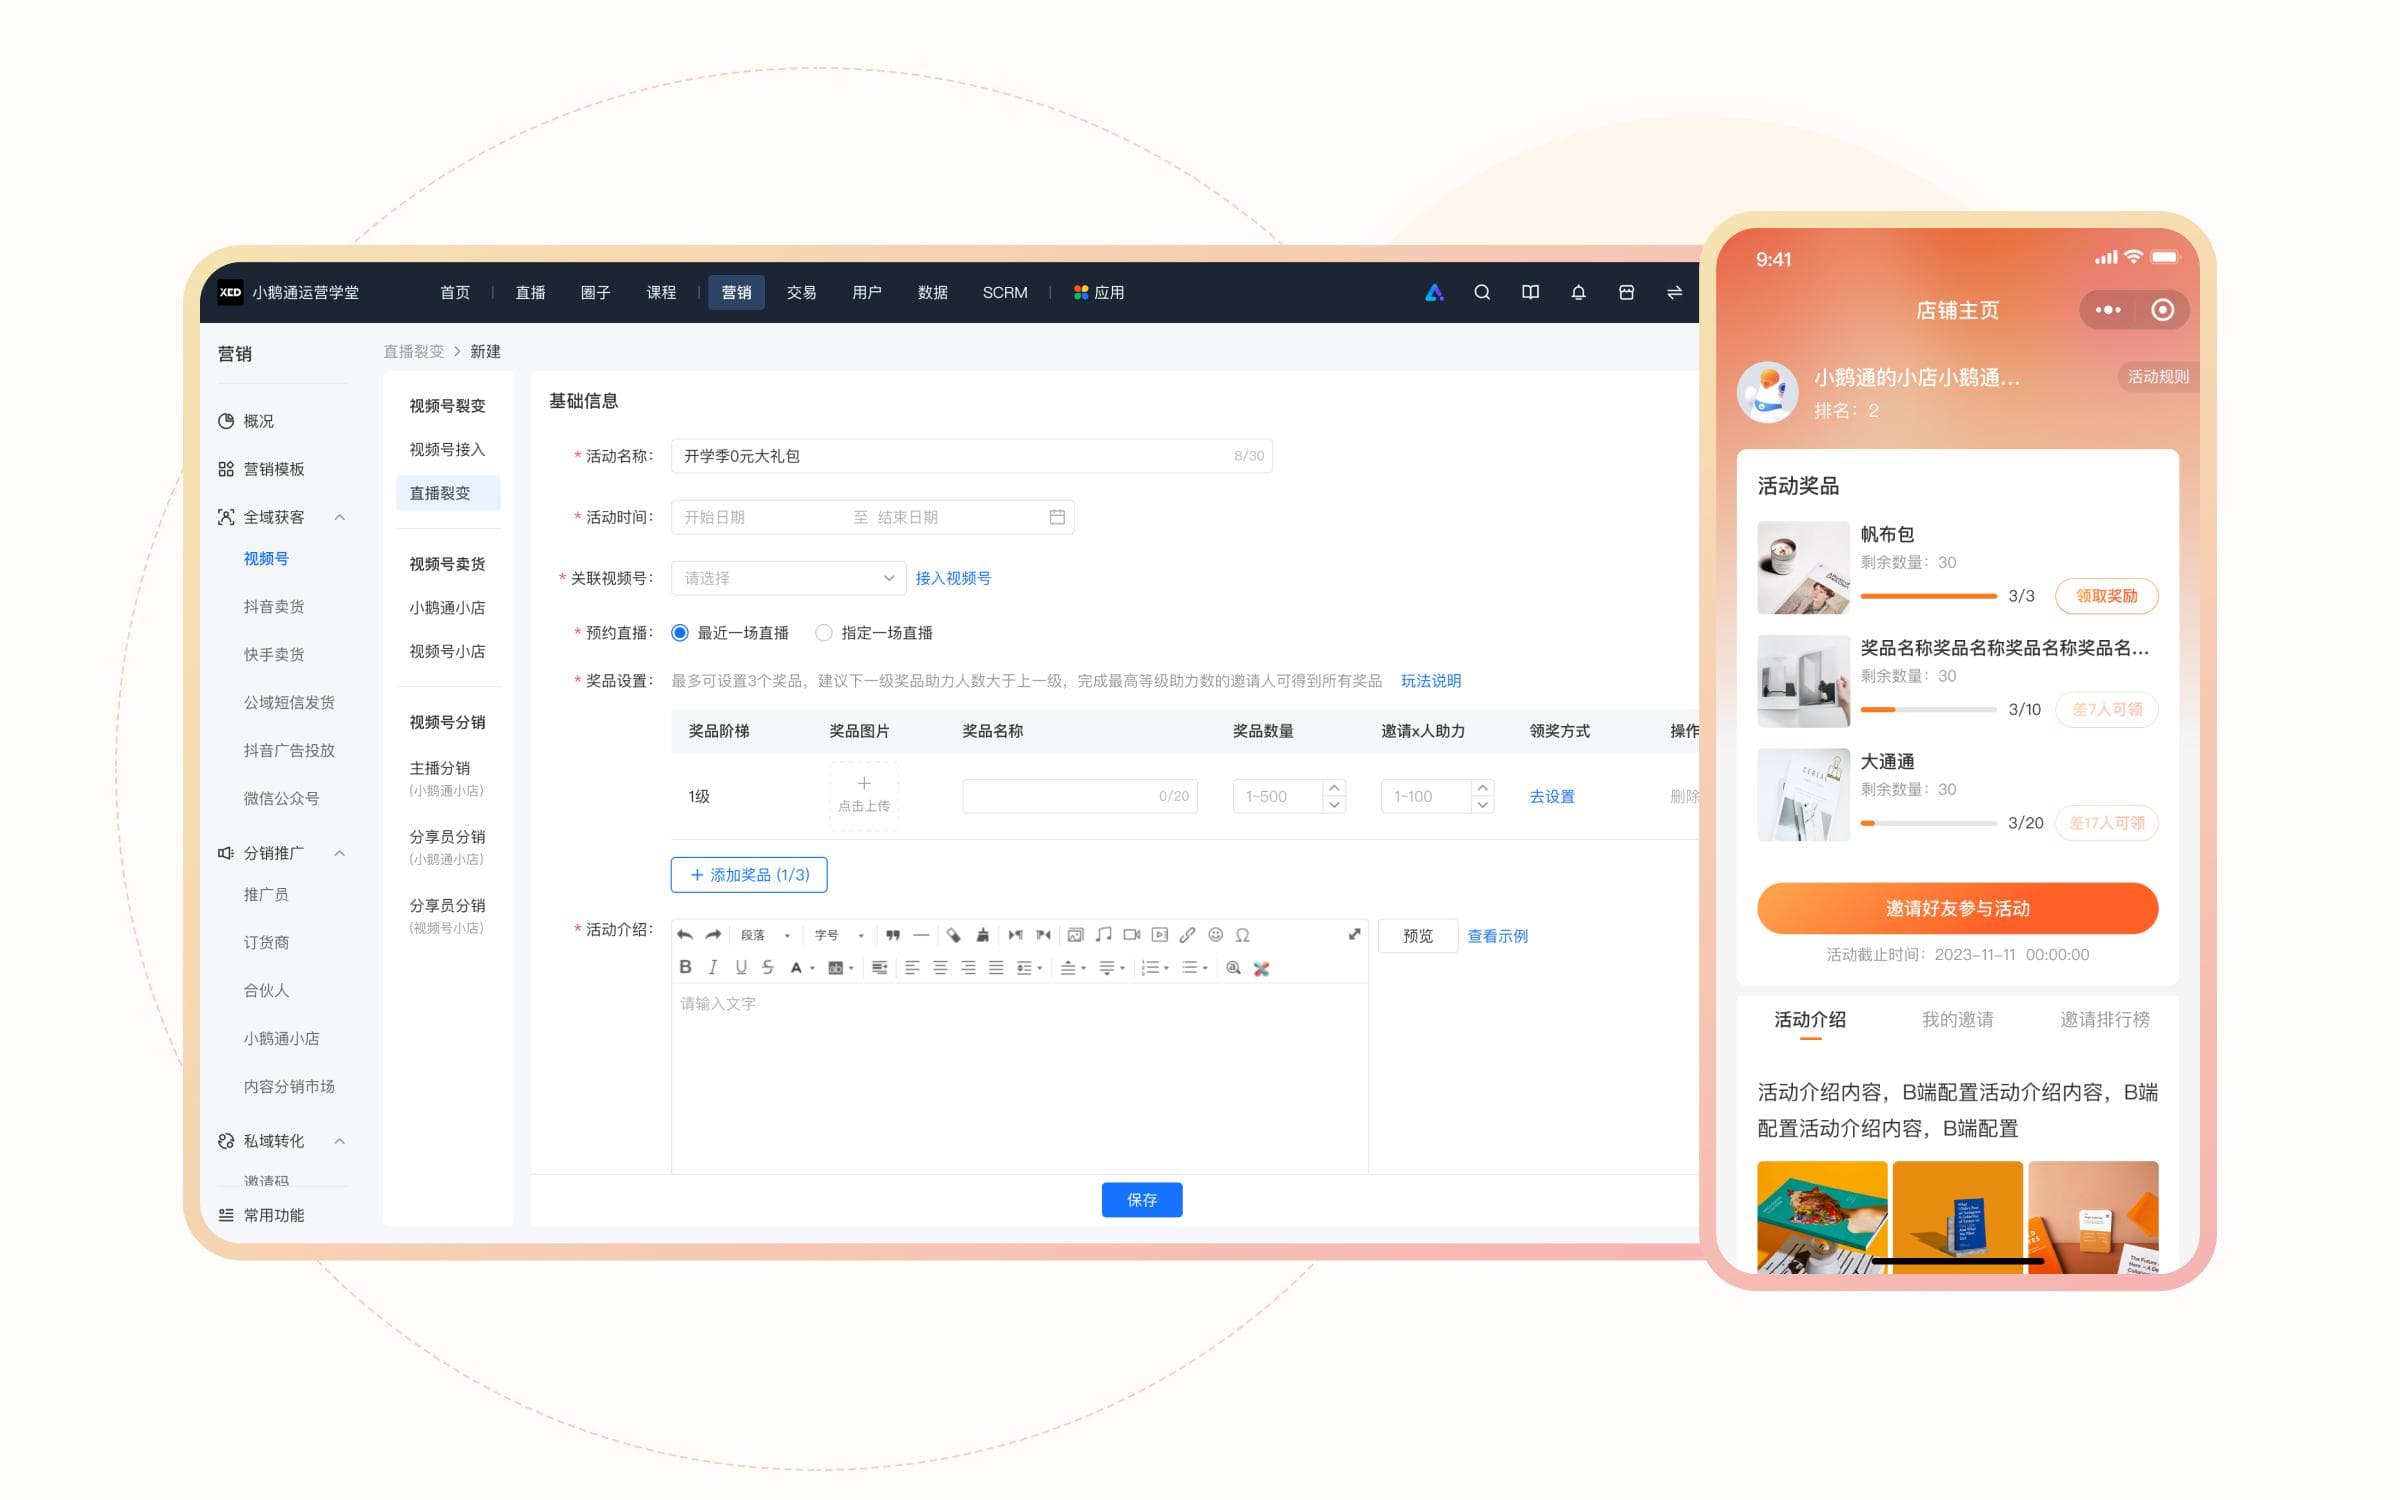The width and height of the screenshot is (2400, 1500).
Task: Tap 邀请好友参与活动 button on phone
Action: (x=1957, y=908)
